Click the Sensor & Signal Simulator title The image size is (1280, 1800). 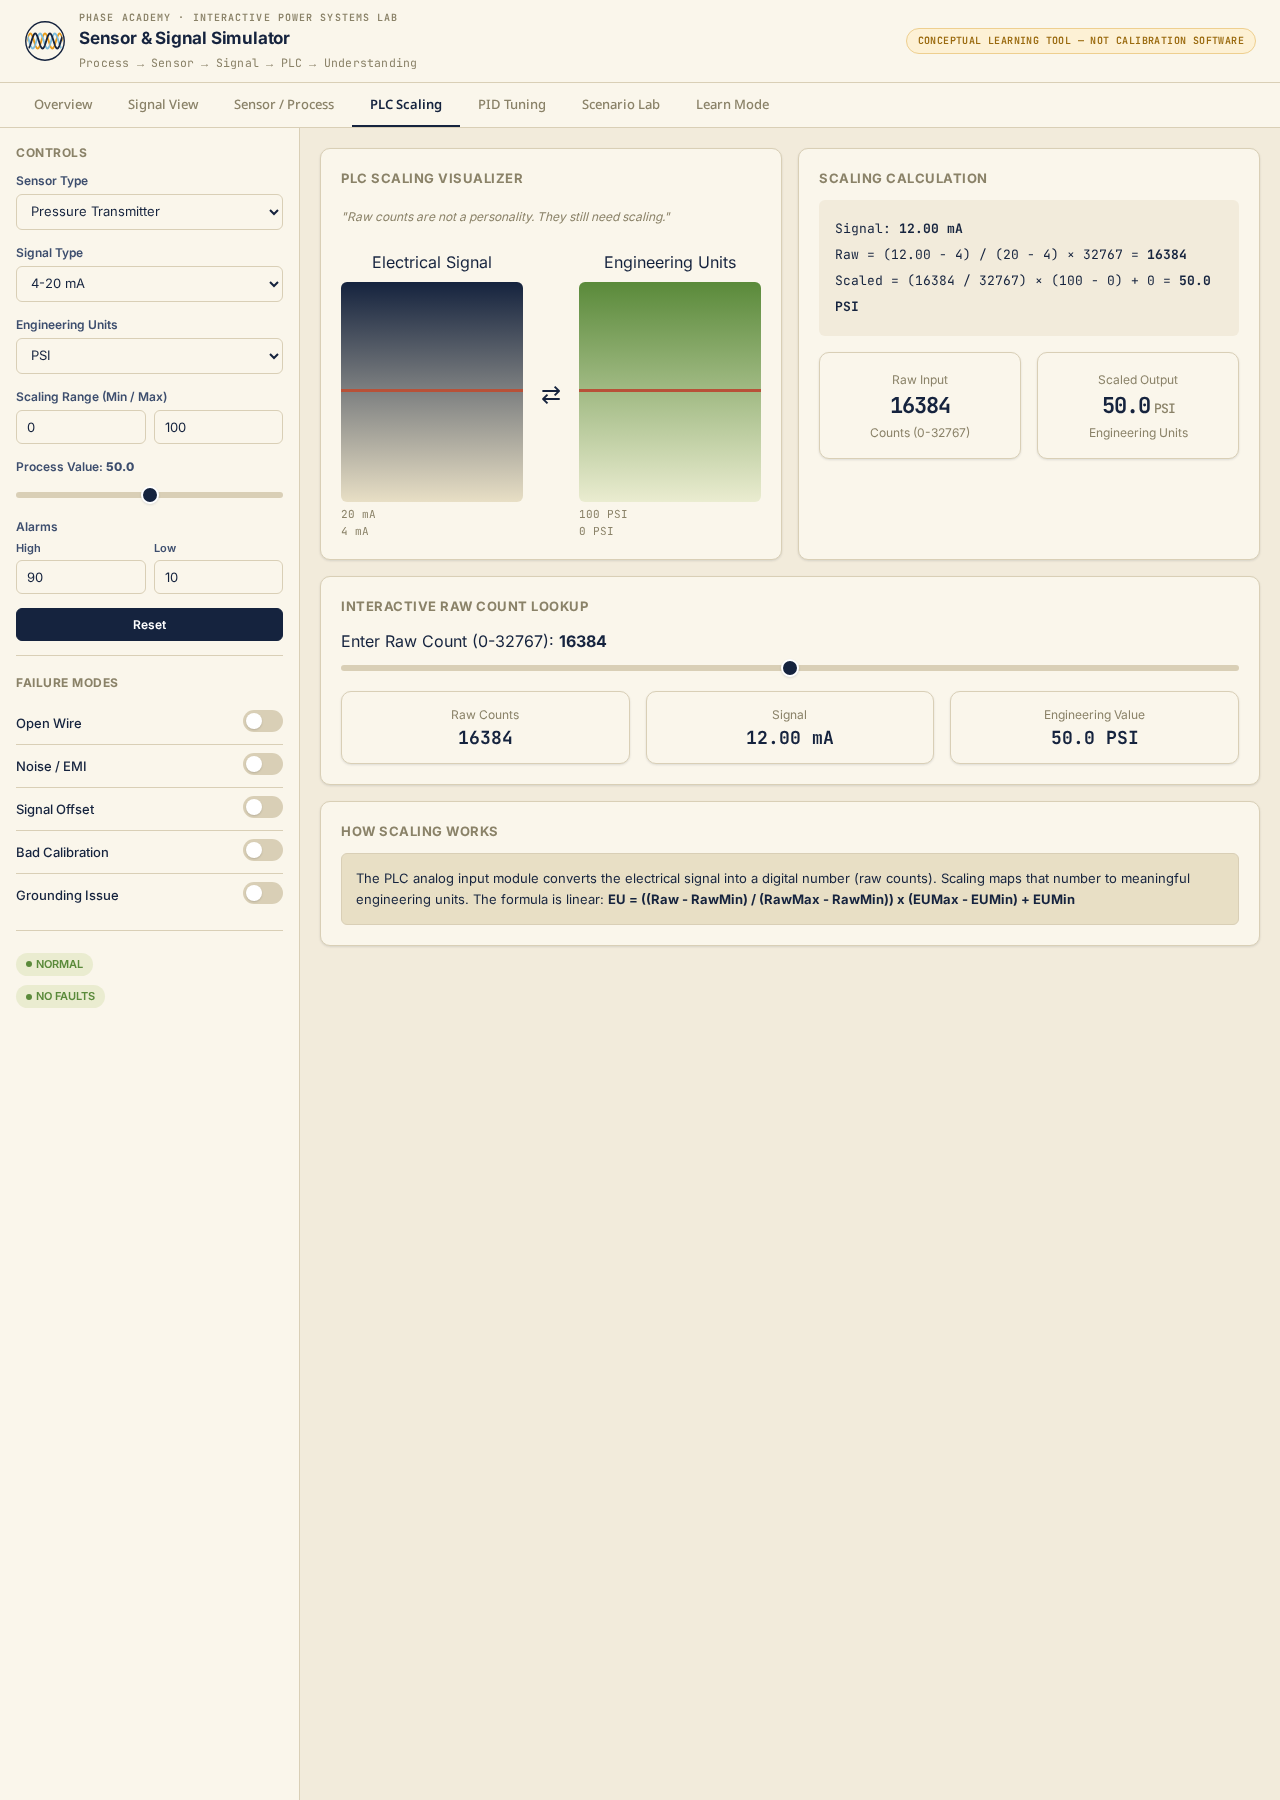184,38
